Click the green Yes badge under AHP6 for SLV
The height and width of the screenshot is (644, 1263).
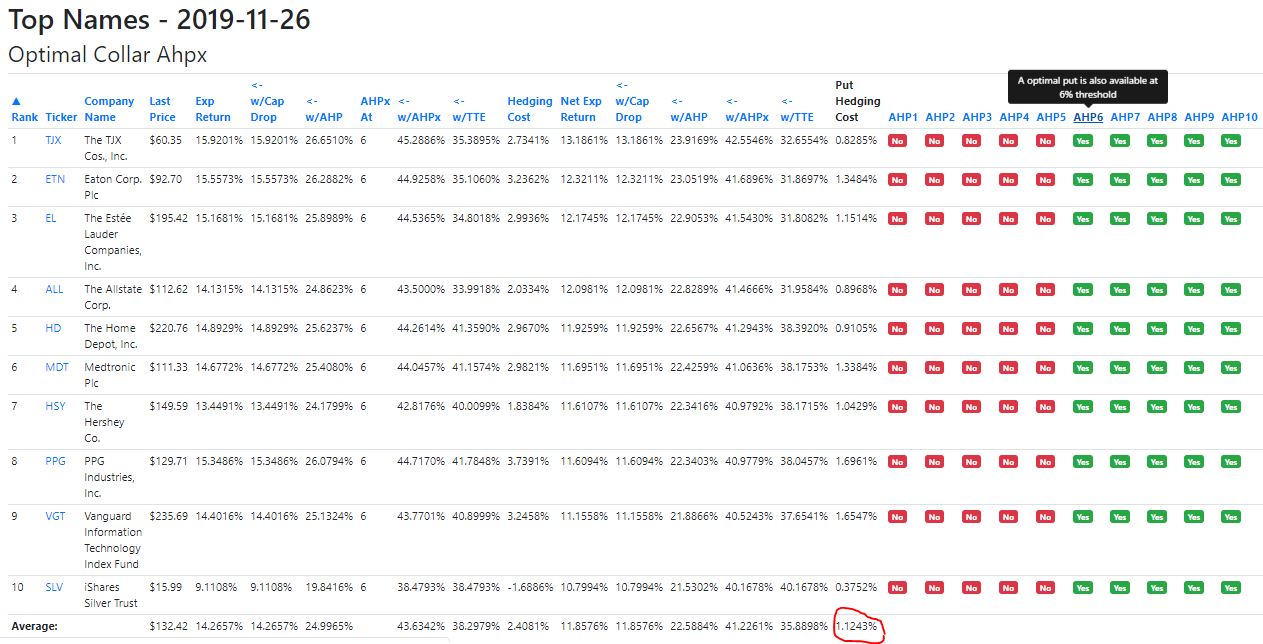click(1083, 588)
